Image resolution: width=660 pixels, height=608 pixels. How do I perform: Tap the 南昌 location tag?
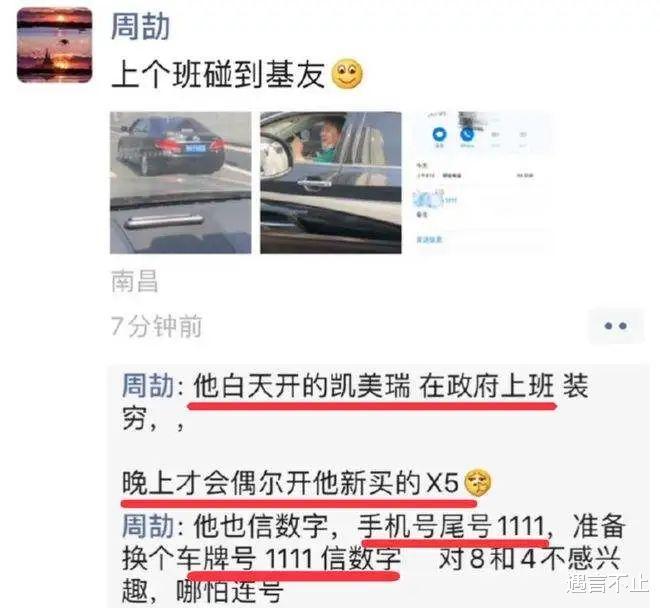(135, 281)
